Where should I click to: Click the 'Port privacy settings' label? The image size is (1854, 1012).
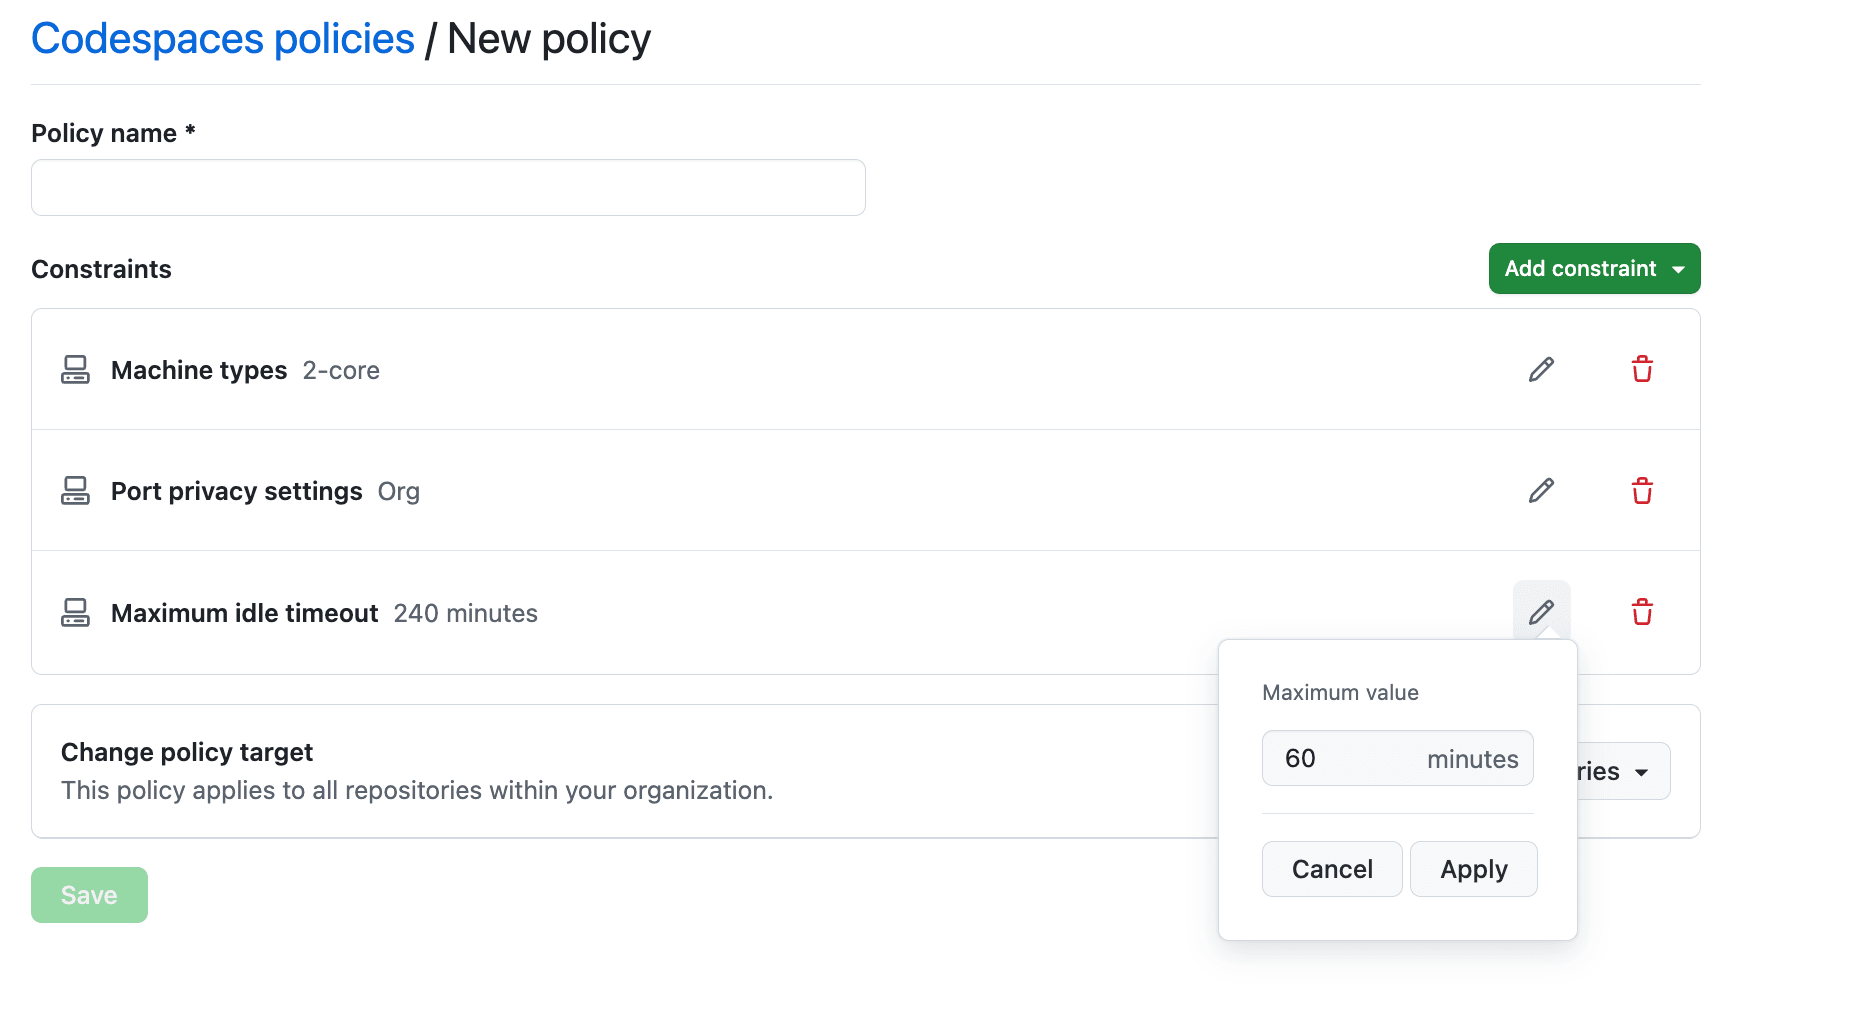click(x=237, y=491)
